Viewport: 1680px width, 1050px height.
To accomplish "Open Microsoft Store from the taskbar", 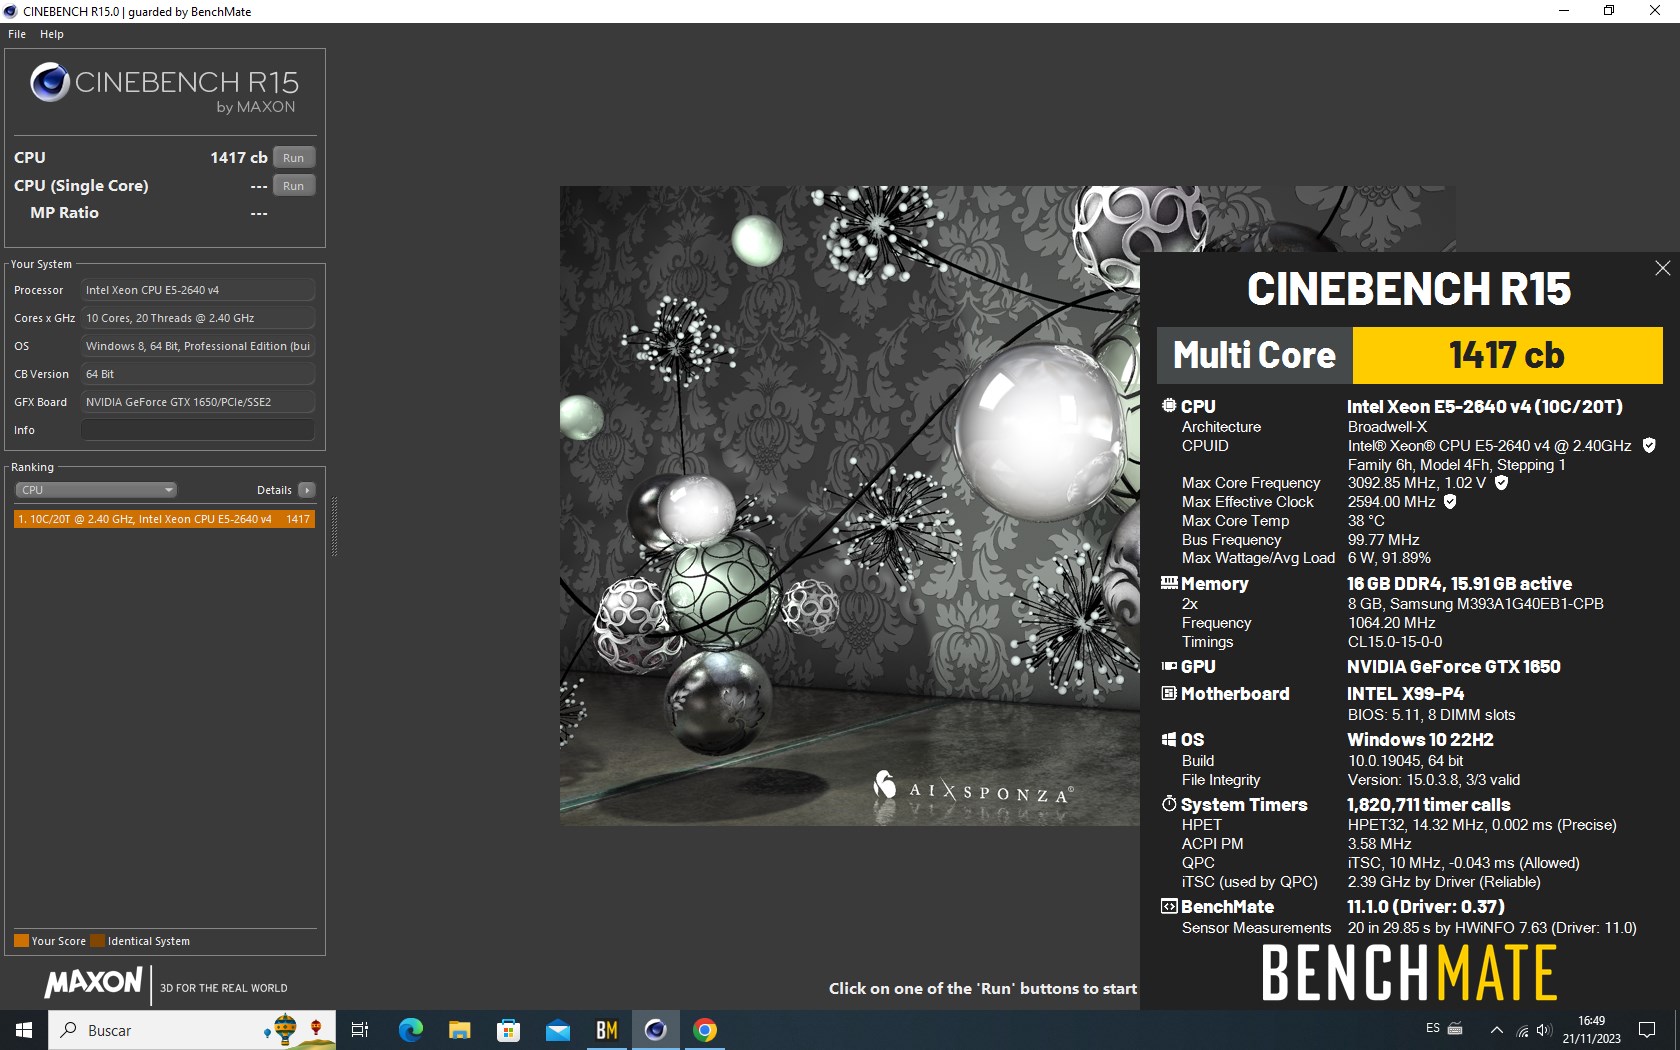I will pyautogui.click(x=508, y=1030).
